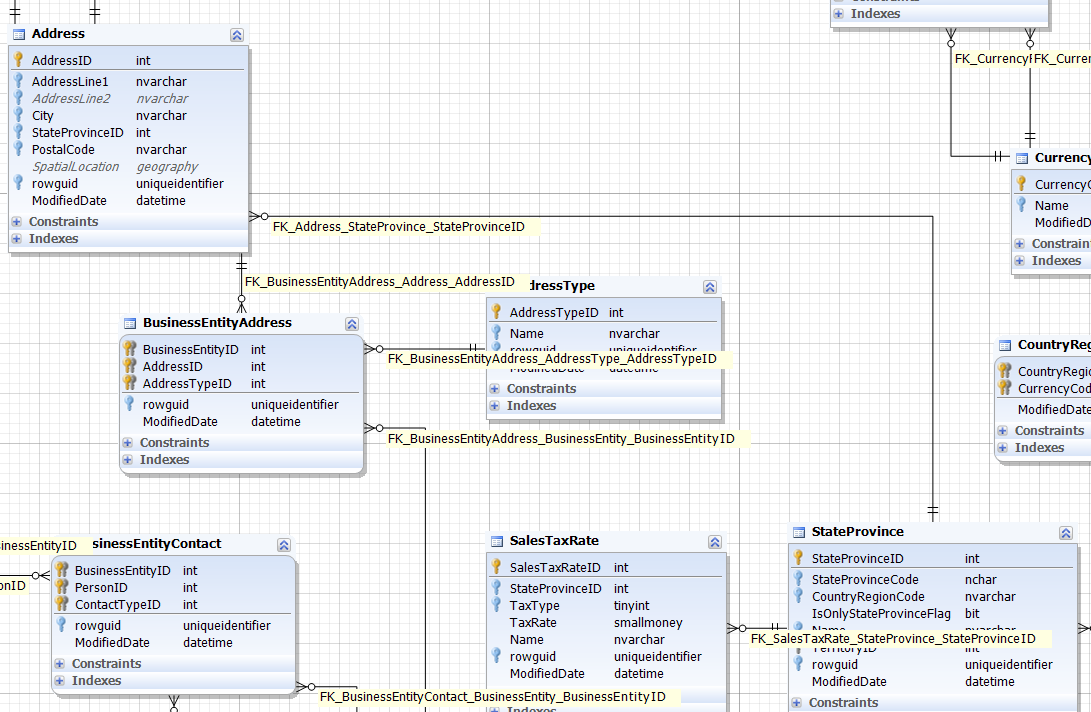
Task: Expand Constraints in the Address table
Action: [17, 222]
